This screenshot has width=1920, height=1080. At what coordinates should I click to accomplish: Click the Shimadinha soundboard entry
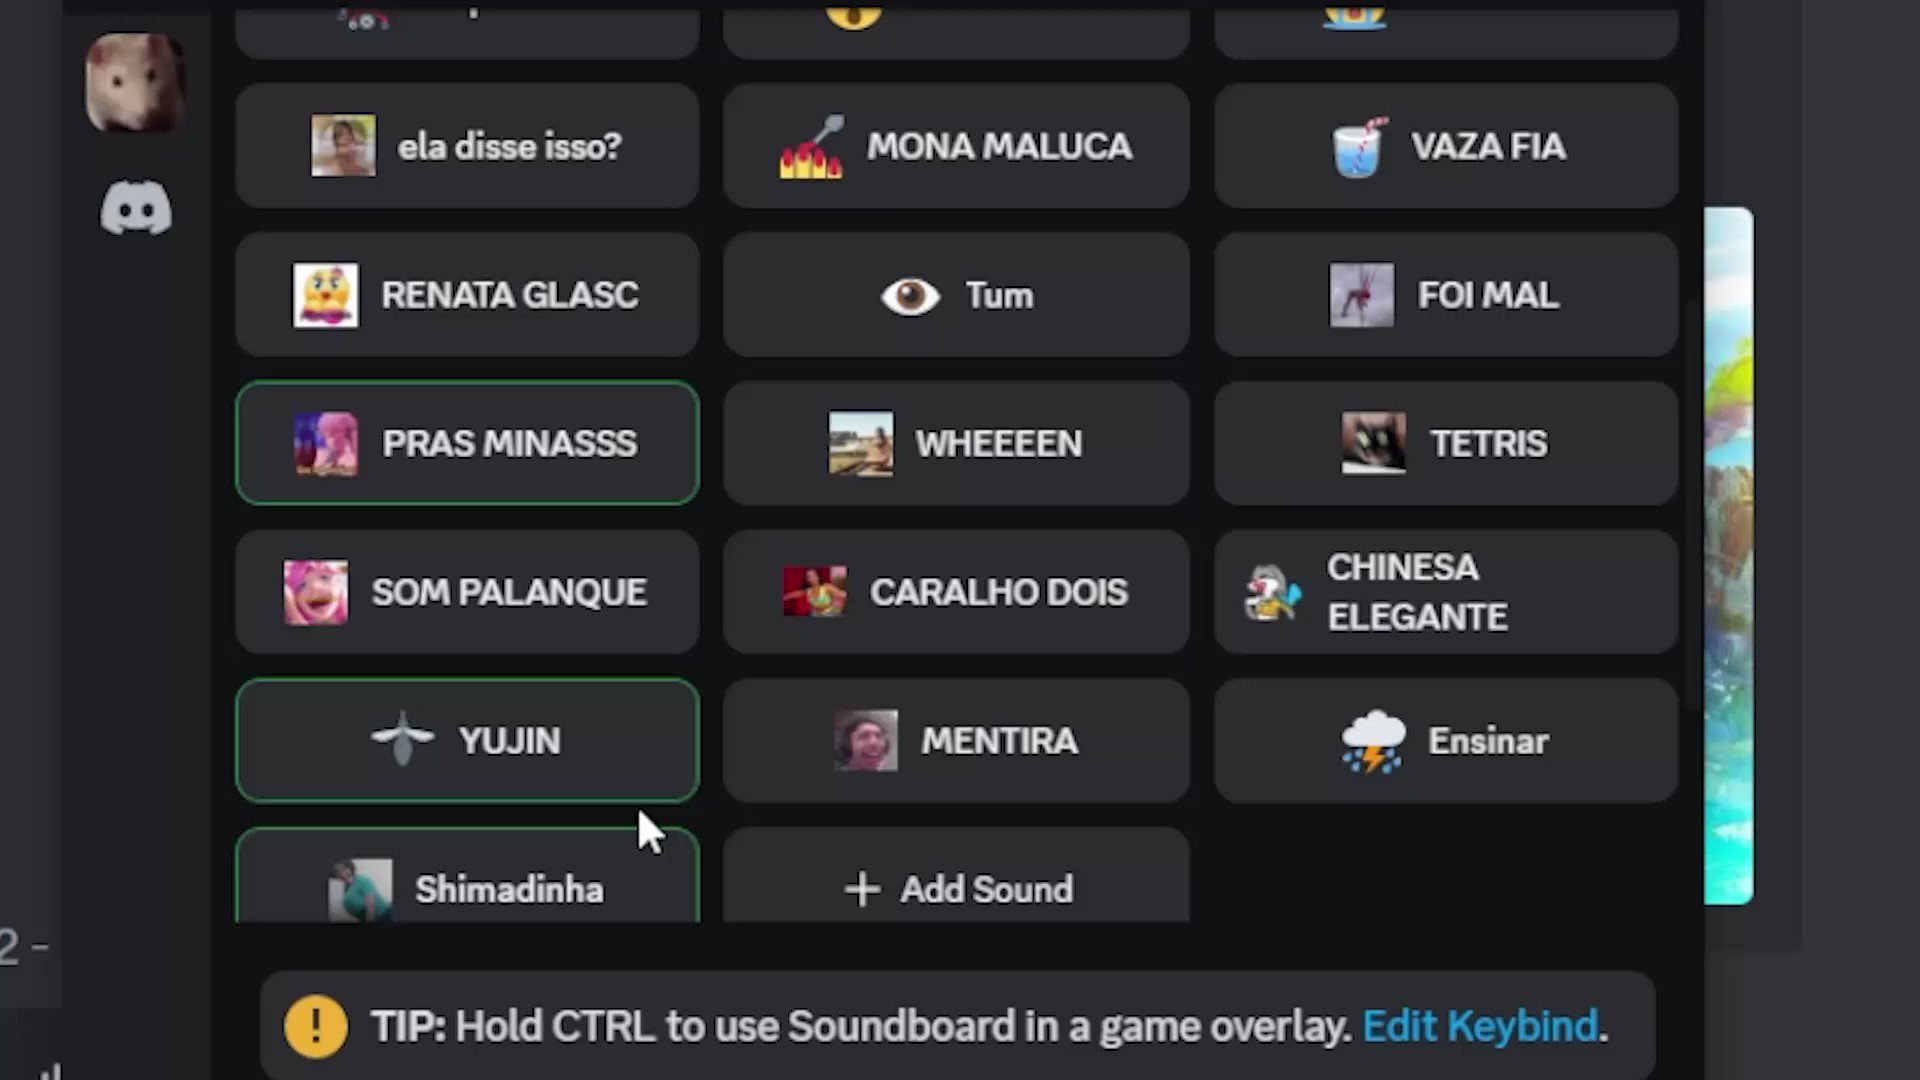468,889
